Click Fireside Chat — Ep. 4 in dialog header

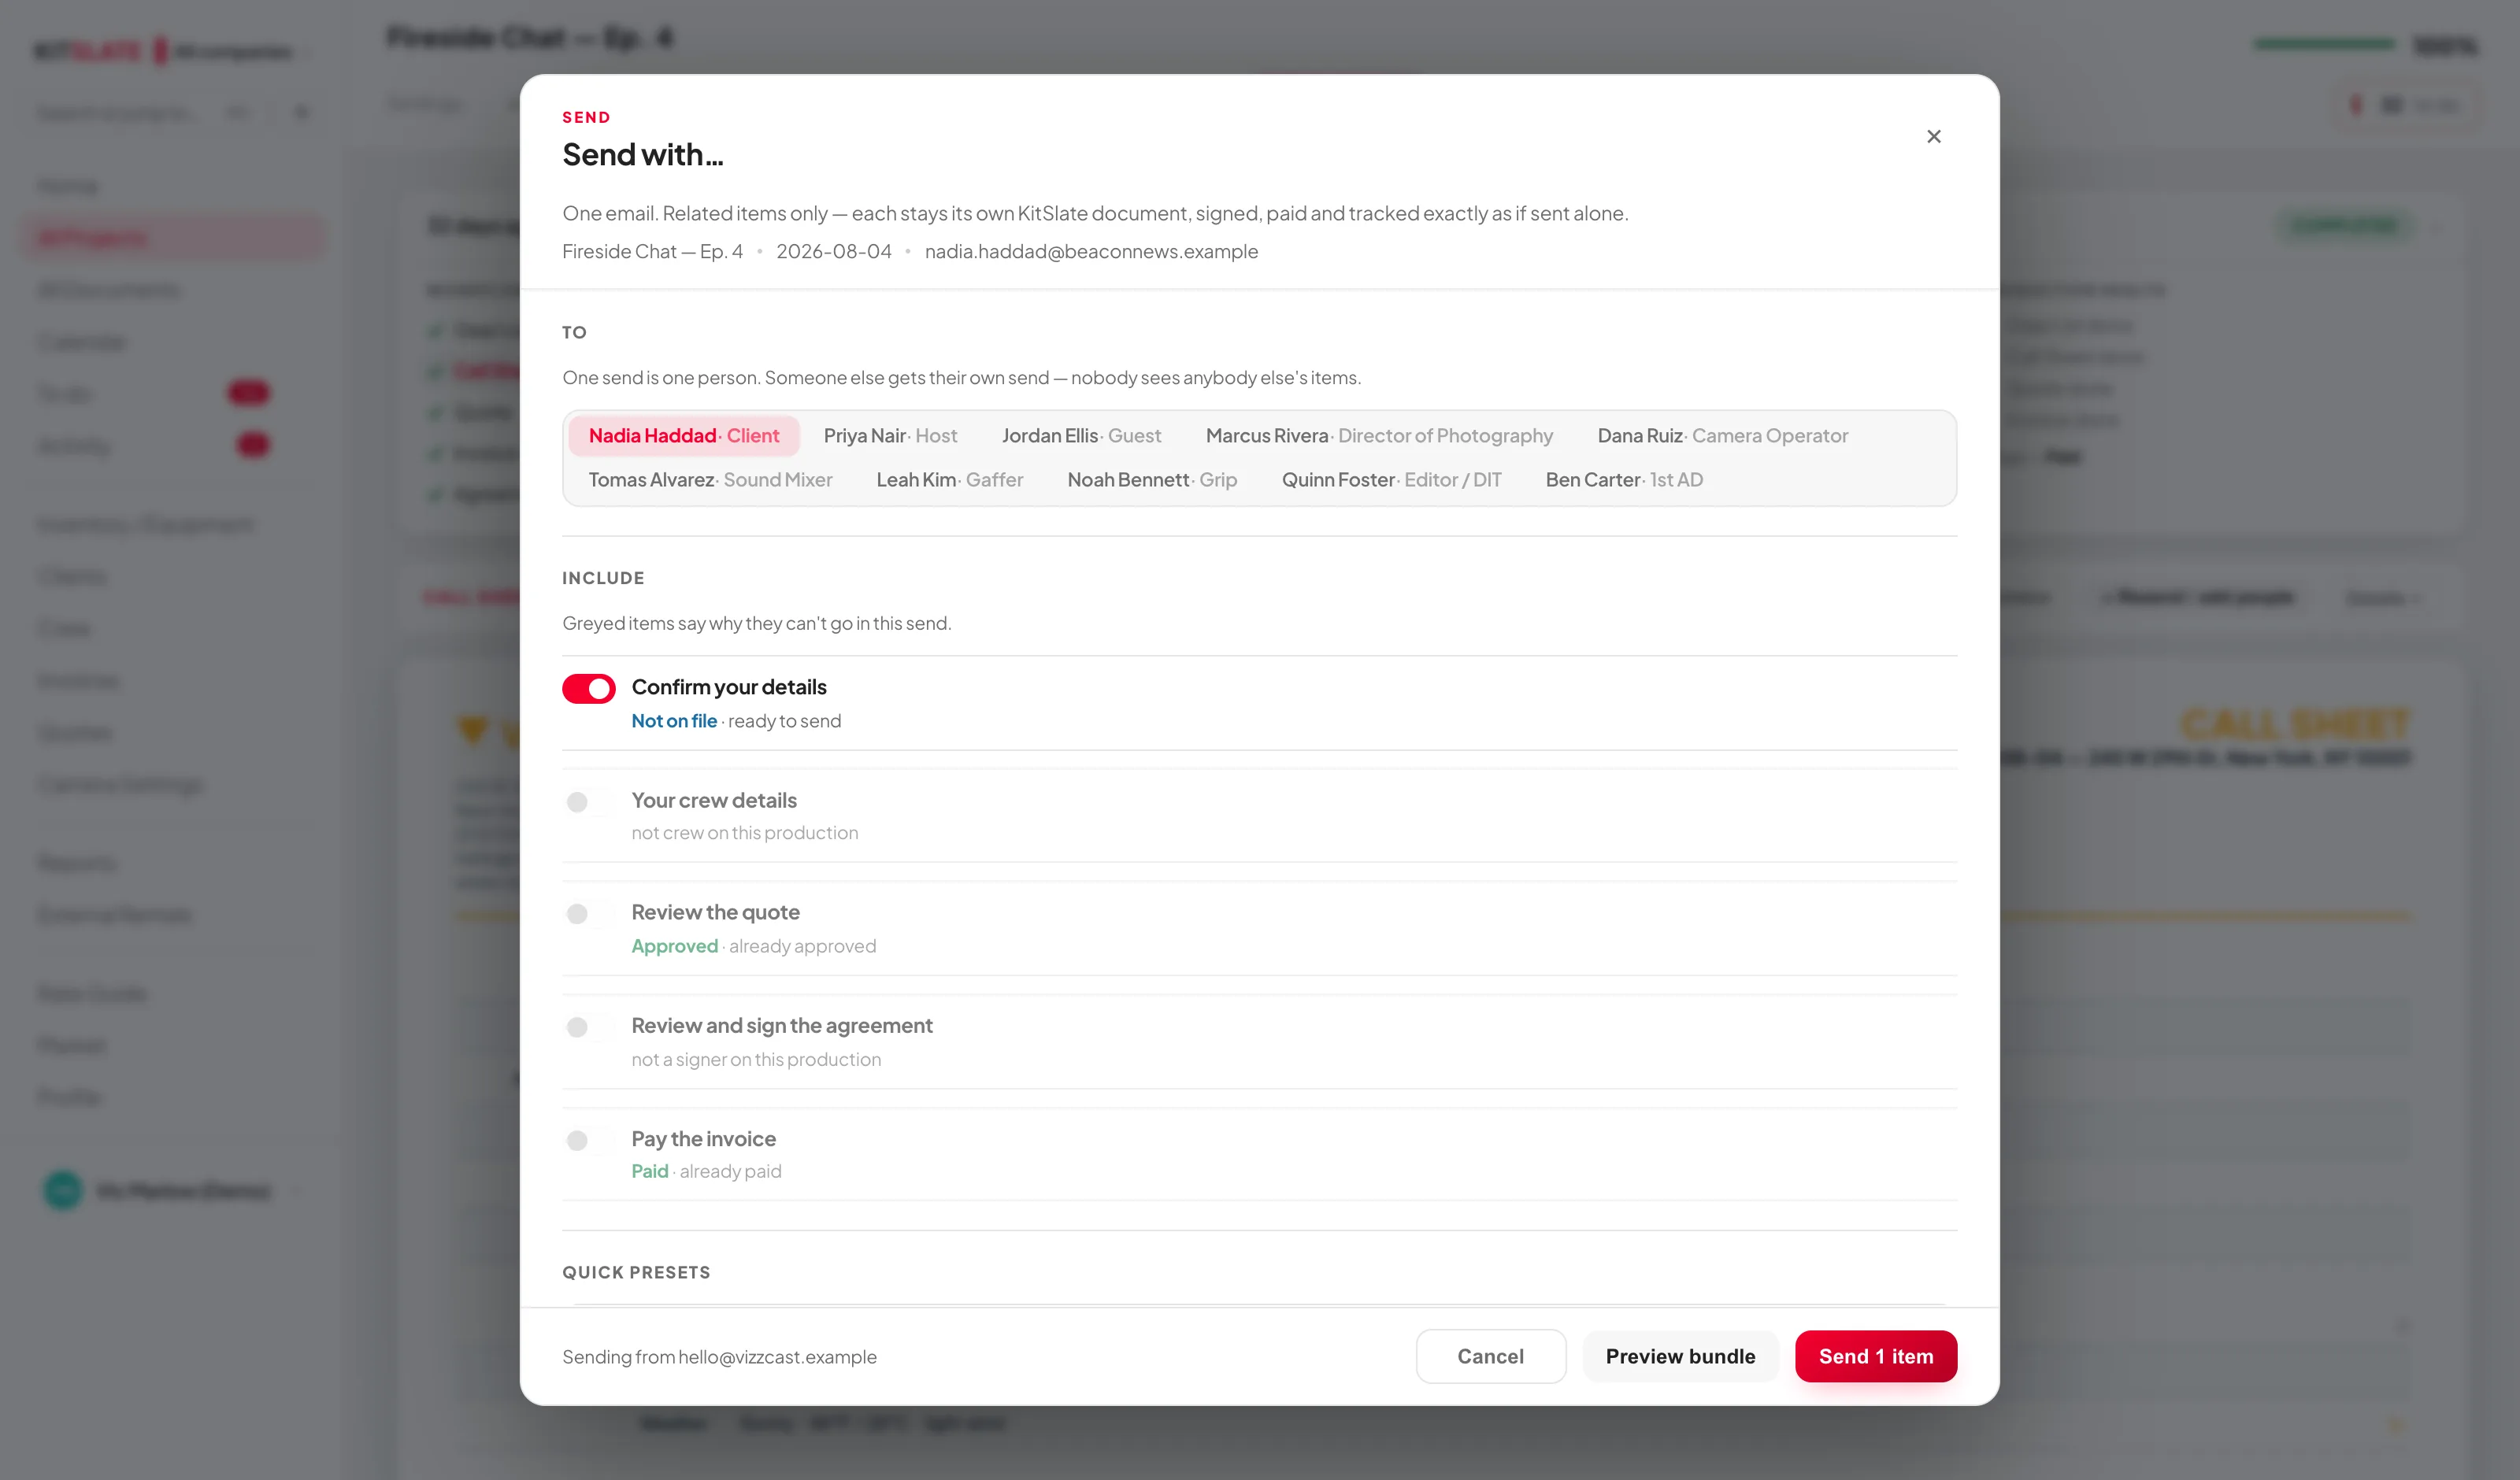point(652,251)
